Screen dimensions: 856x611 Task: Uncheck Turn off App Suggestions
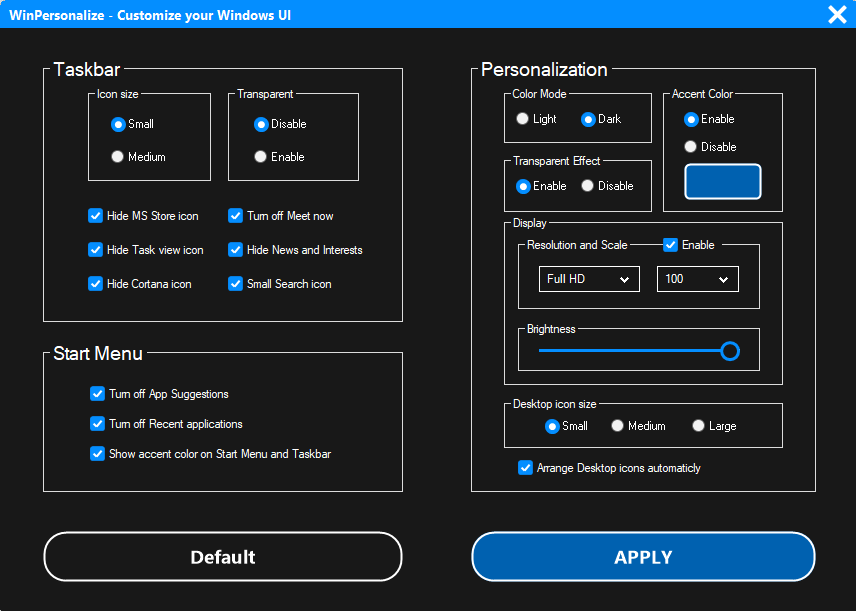pos(97,393)
